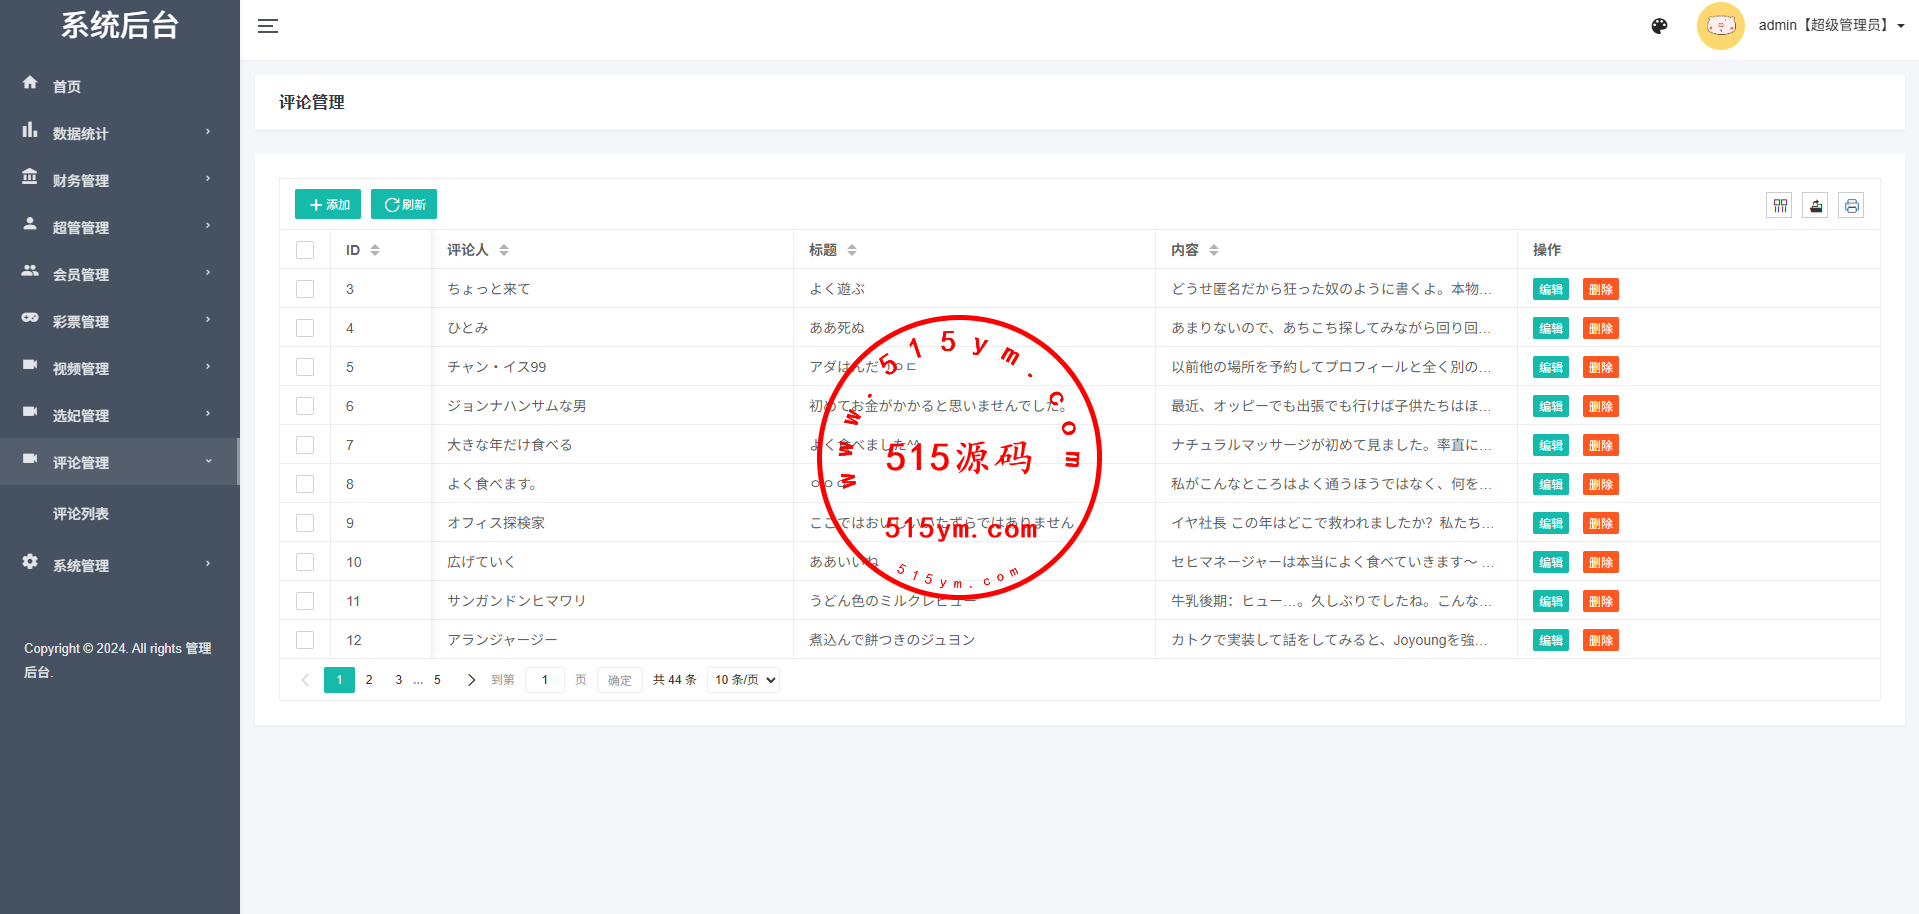The height and width of the screenshot is (914, 1919).
Task: Open the theme color palette icon
Action: click(x=1659, y=26)
